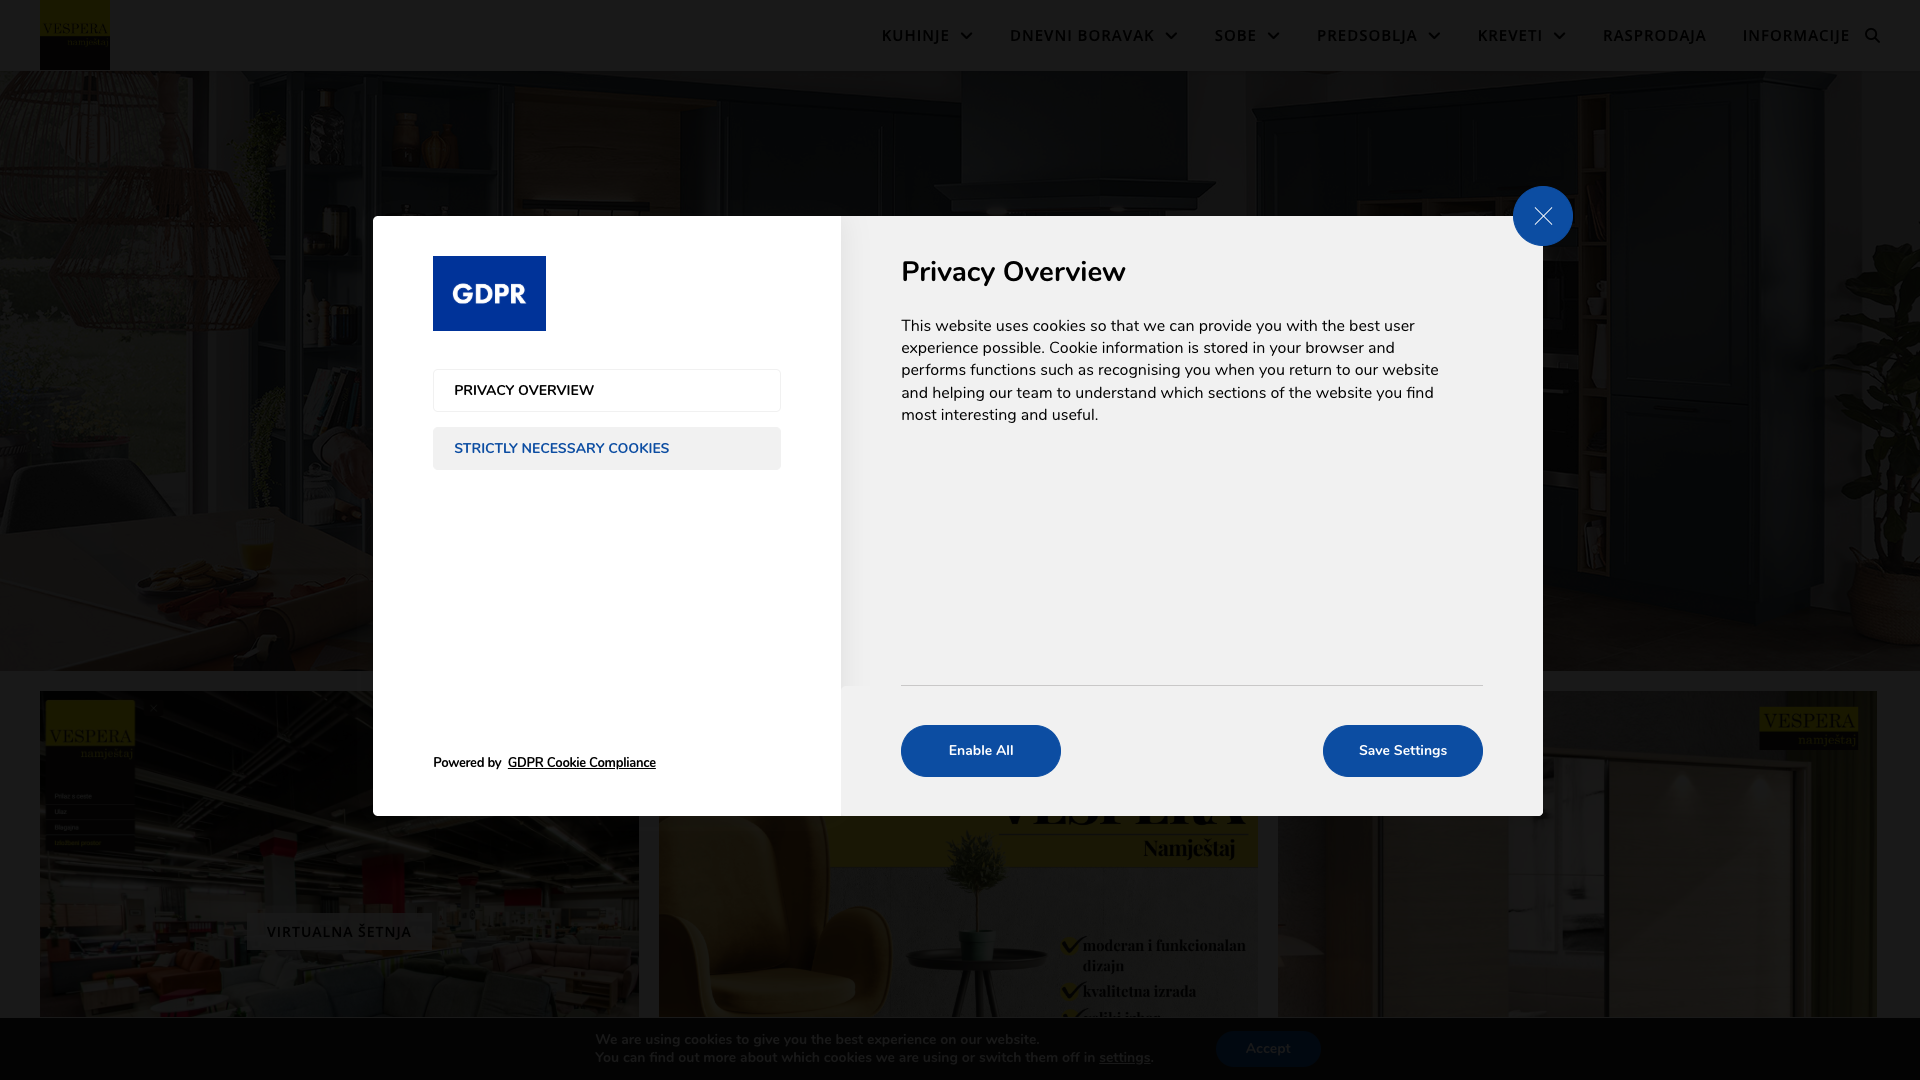Open the Sobe menu item
The image size is (1920, 1080).
coord(1235,35)
